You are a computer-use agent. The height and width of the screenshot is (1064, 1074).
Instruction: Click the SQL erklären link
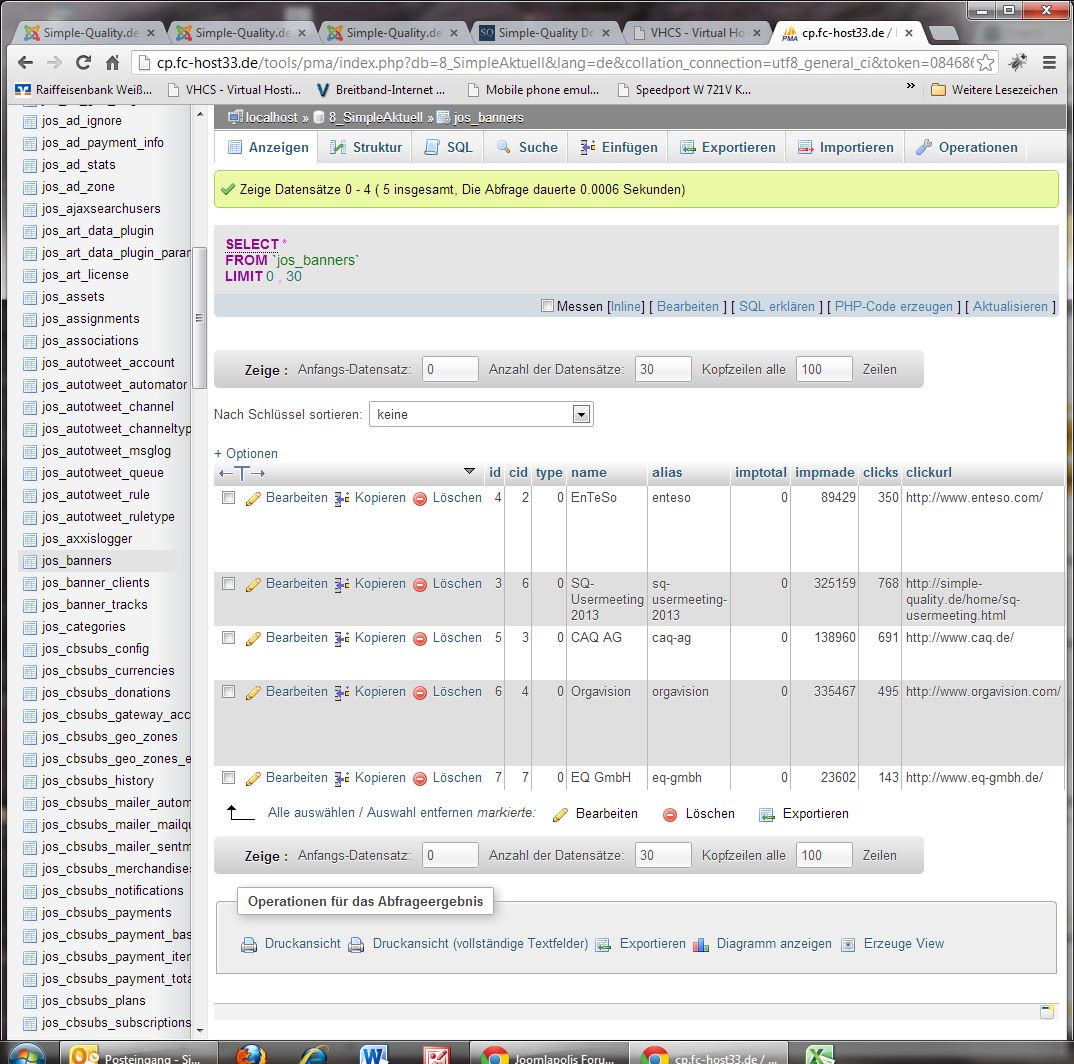click(777, 306)
